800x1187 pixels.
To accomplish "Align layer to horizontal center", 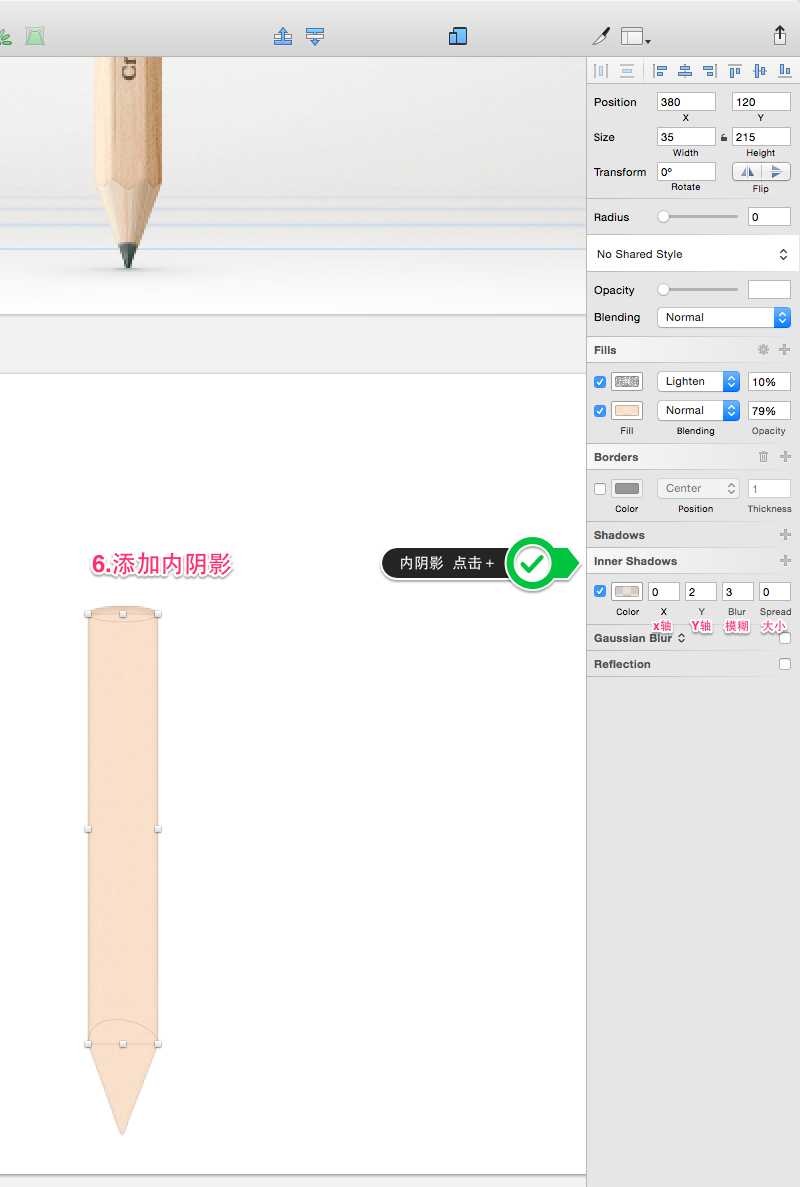I will tap(685, 71).
